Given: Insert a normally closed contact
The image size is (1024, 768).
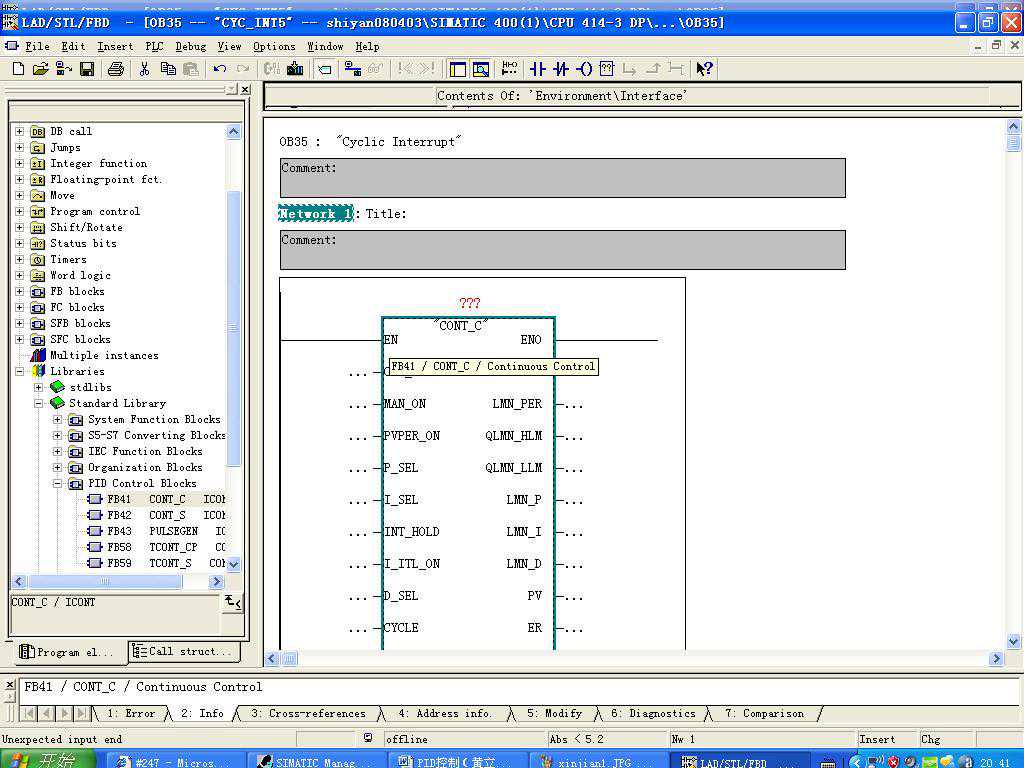Looking at the screenshot, I should [561, 69].
